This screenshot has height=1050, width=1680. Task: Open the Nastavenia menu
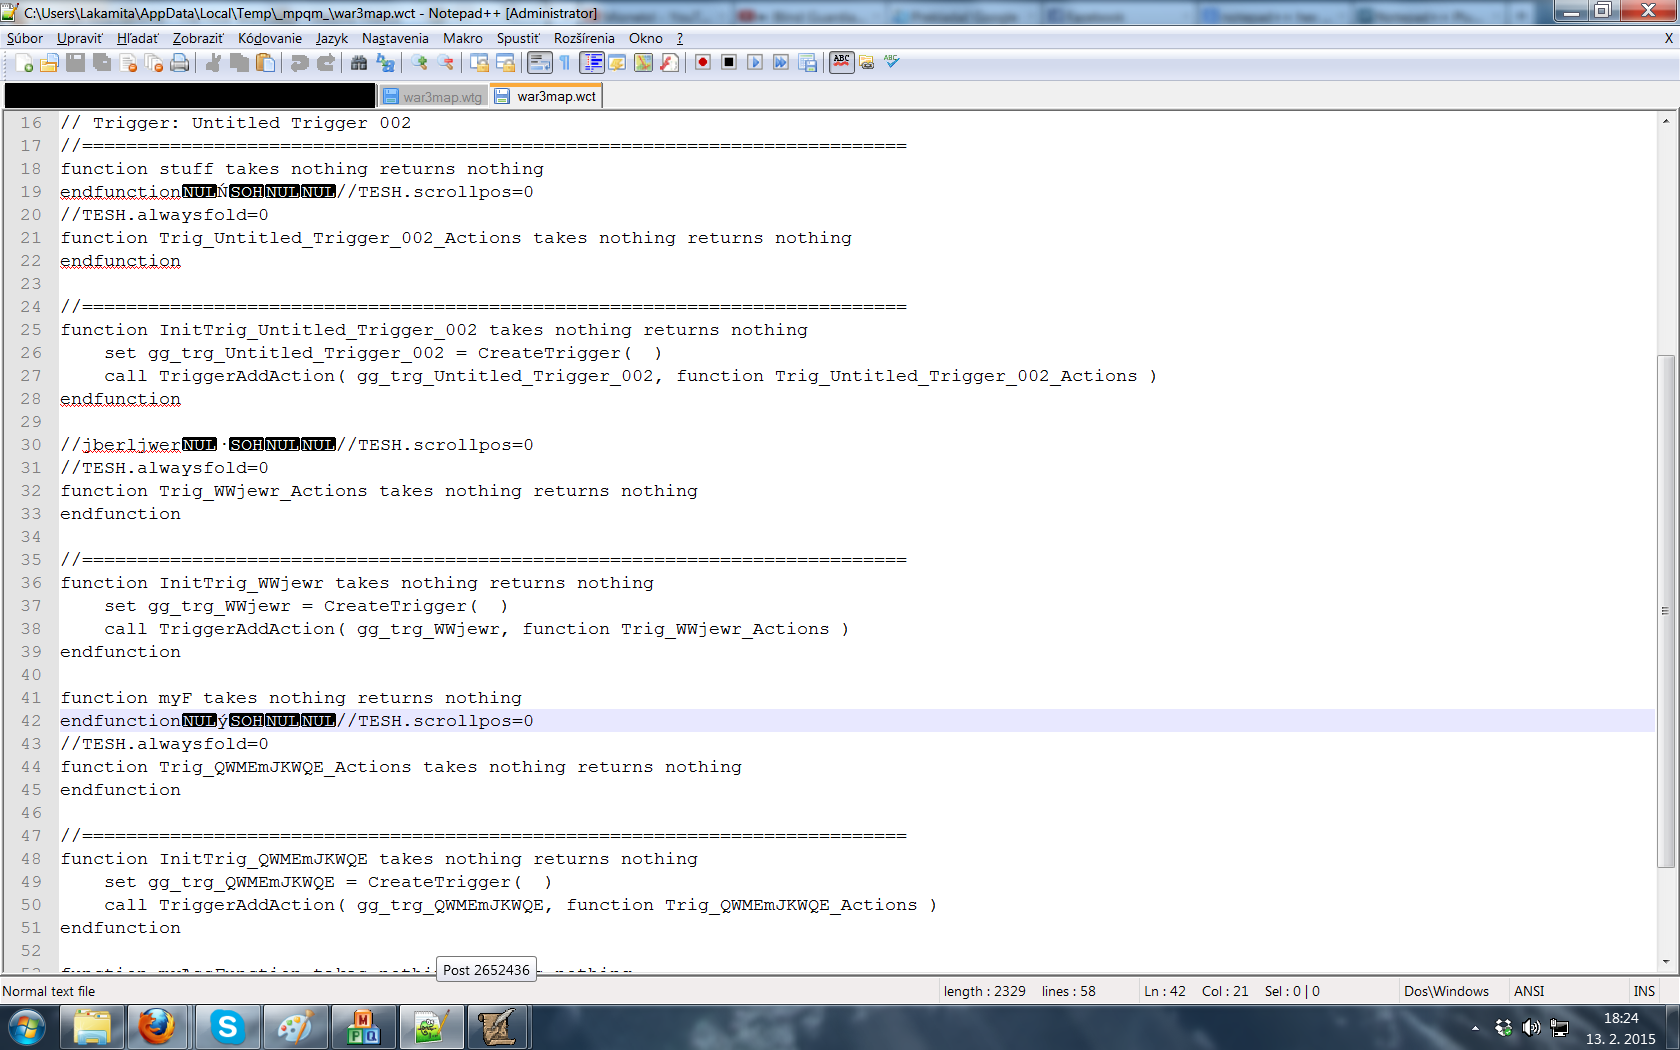[395, 38]
